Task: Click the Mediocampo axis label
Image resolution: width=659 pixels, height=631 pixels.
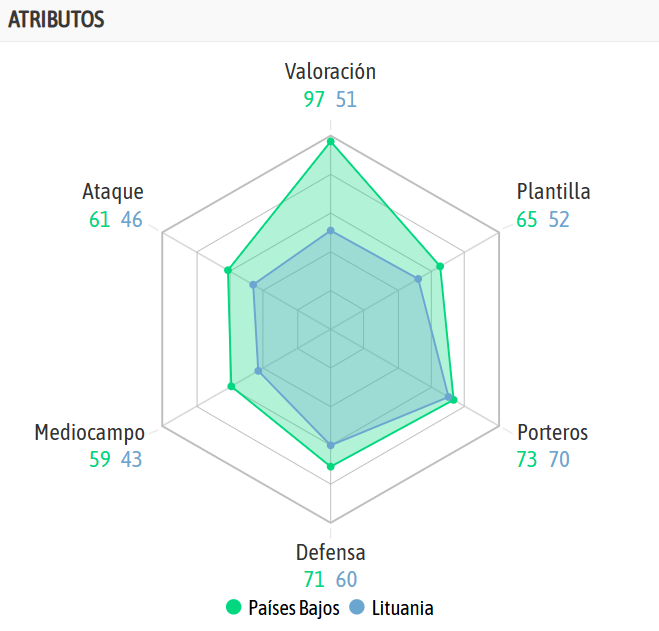Action: (x=89, y=433)
